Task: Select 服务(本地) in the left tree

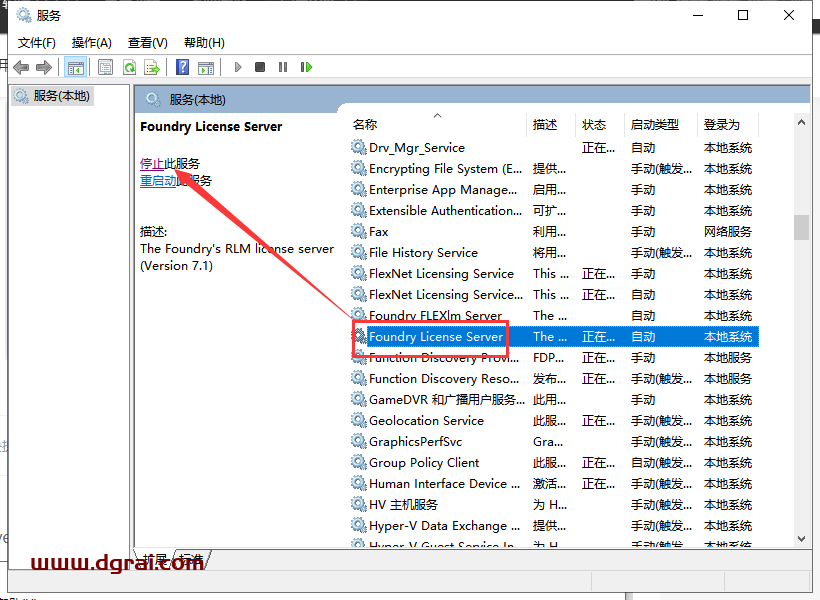Action: pos(53,96)
